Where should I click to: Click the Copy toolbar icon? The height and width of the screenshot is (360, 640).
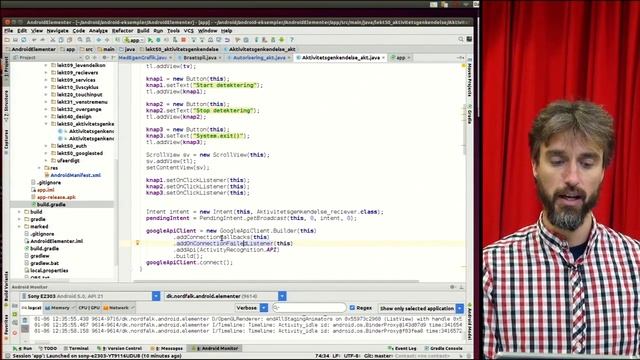click(61, 40)
